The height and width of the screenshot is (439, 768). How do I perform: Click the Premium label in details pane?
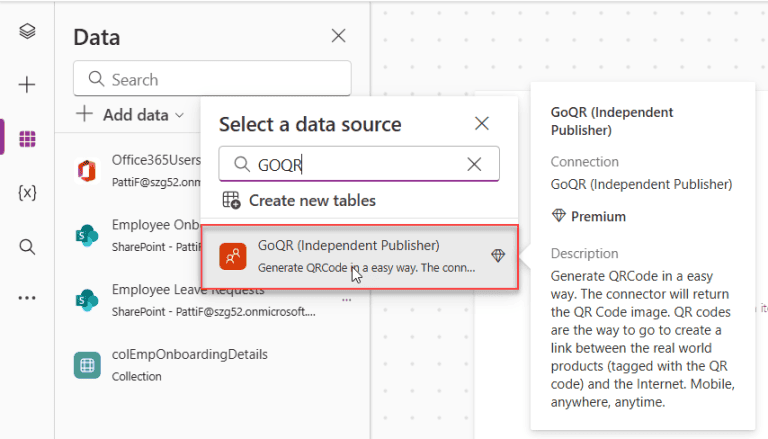[x=598, y=217]
